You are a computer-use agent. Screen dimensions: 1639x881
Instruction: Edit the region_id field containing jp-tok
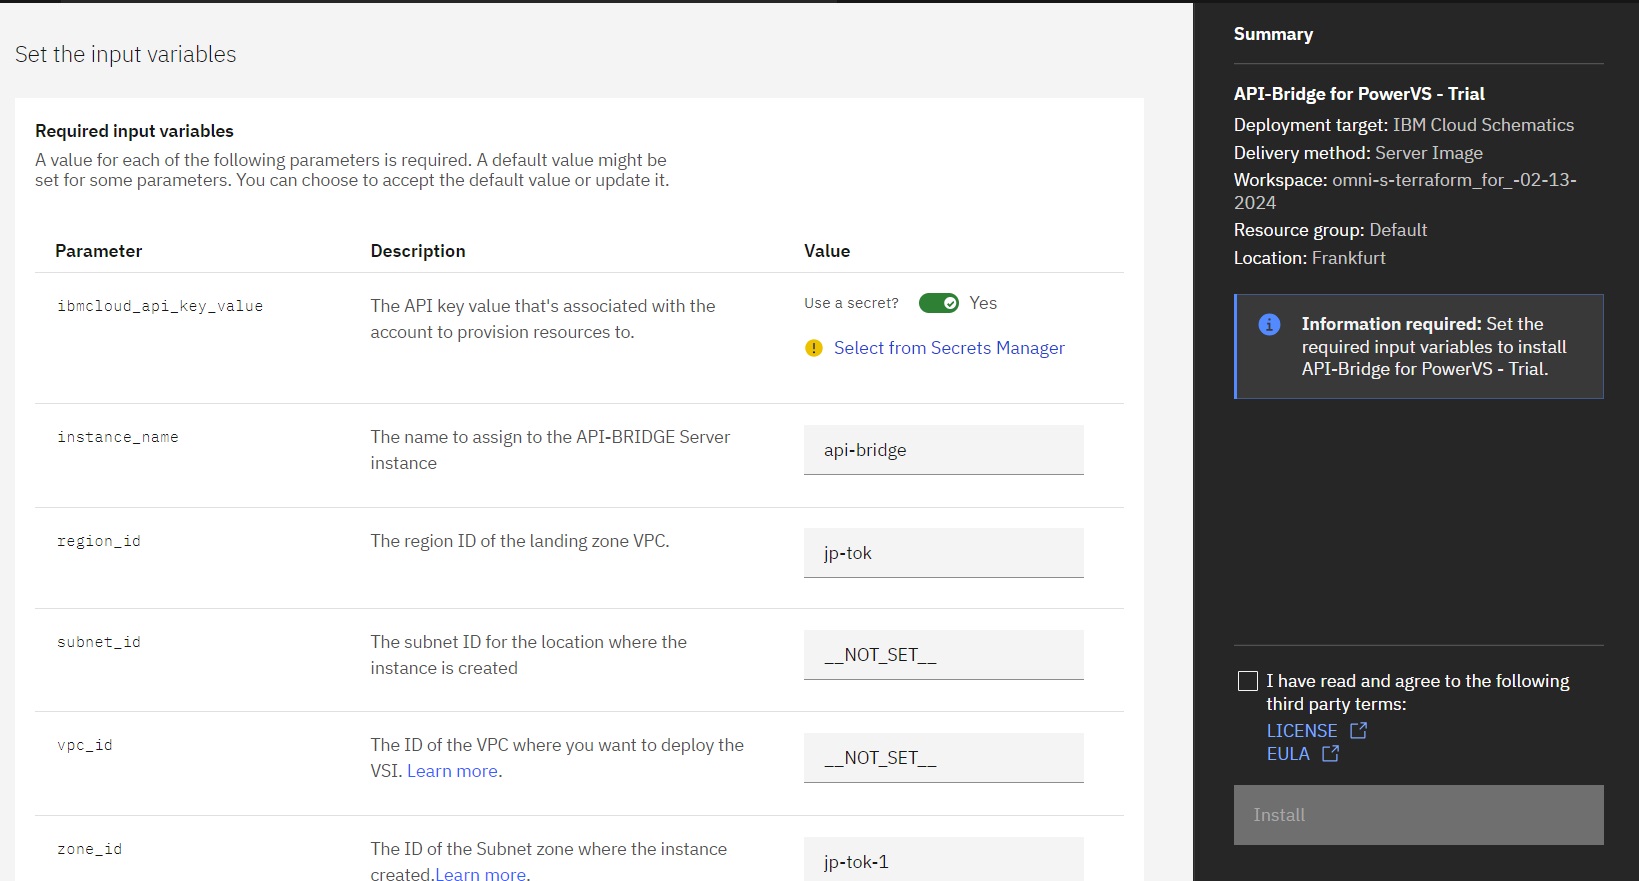pos(944,553)
